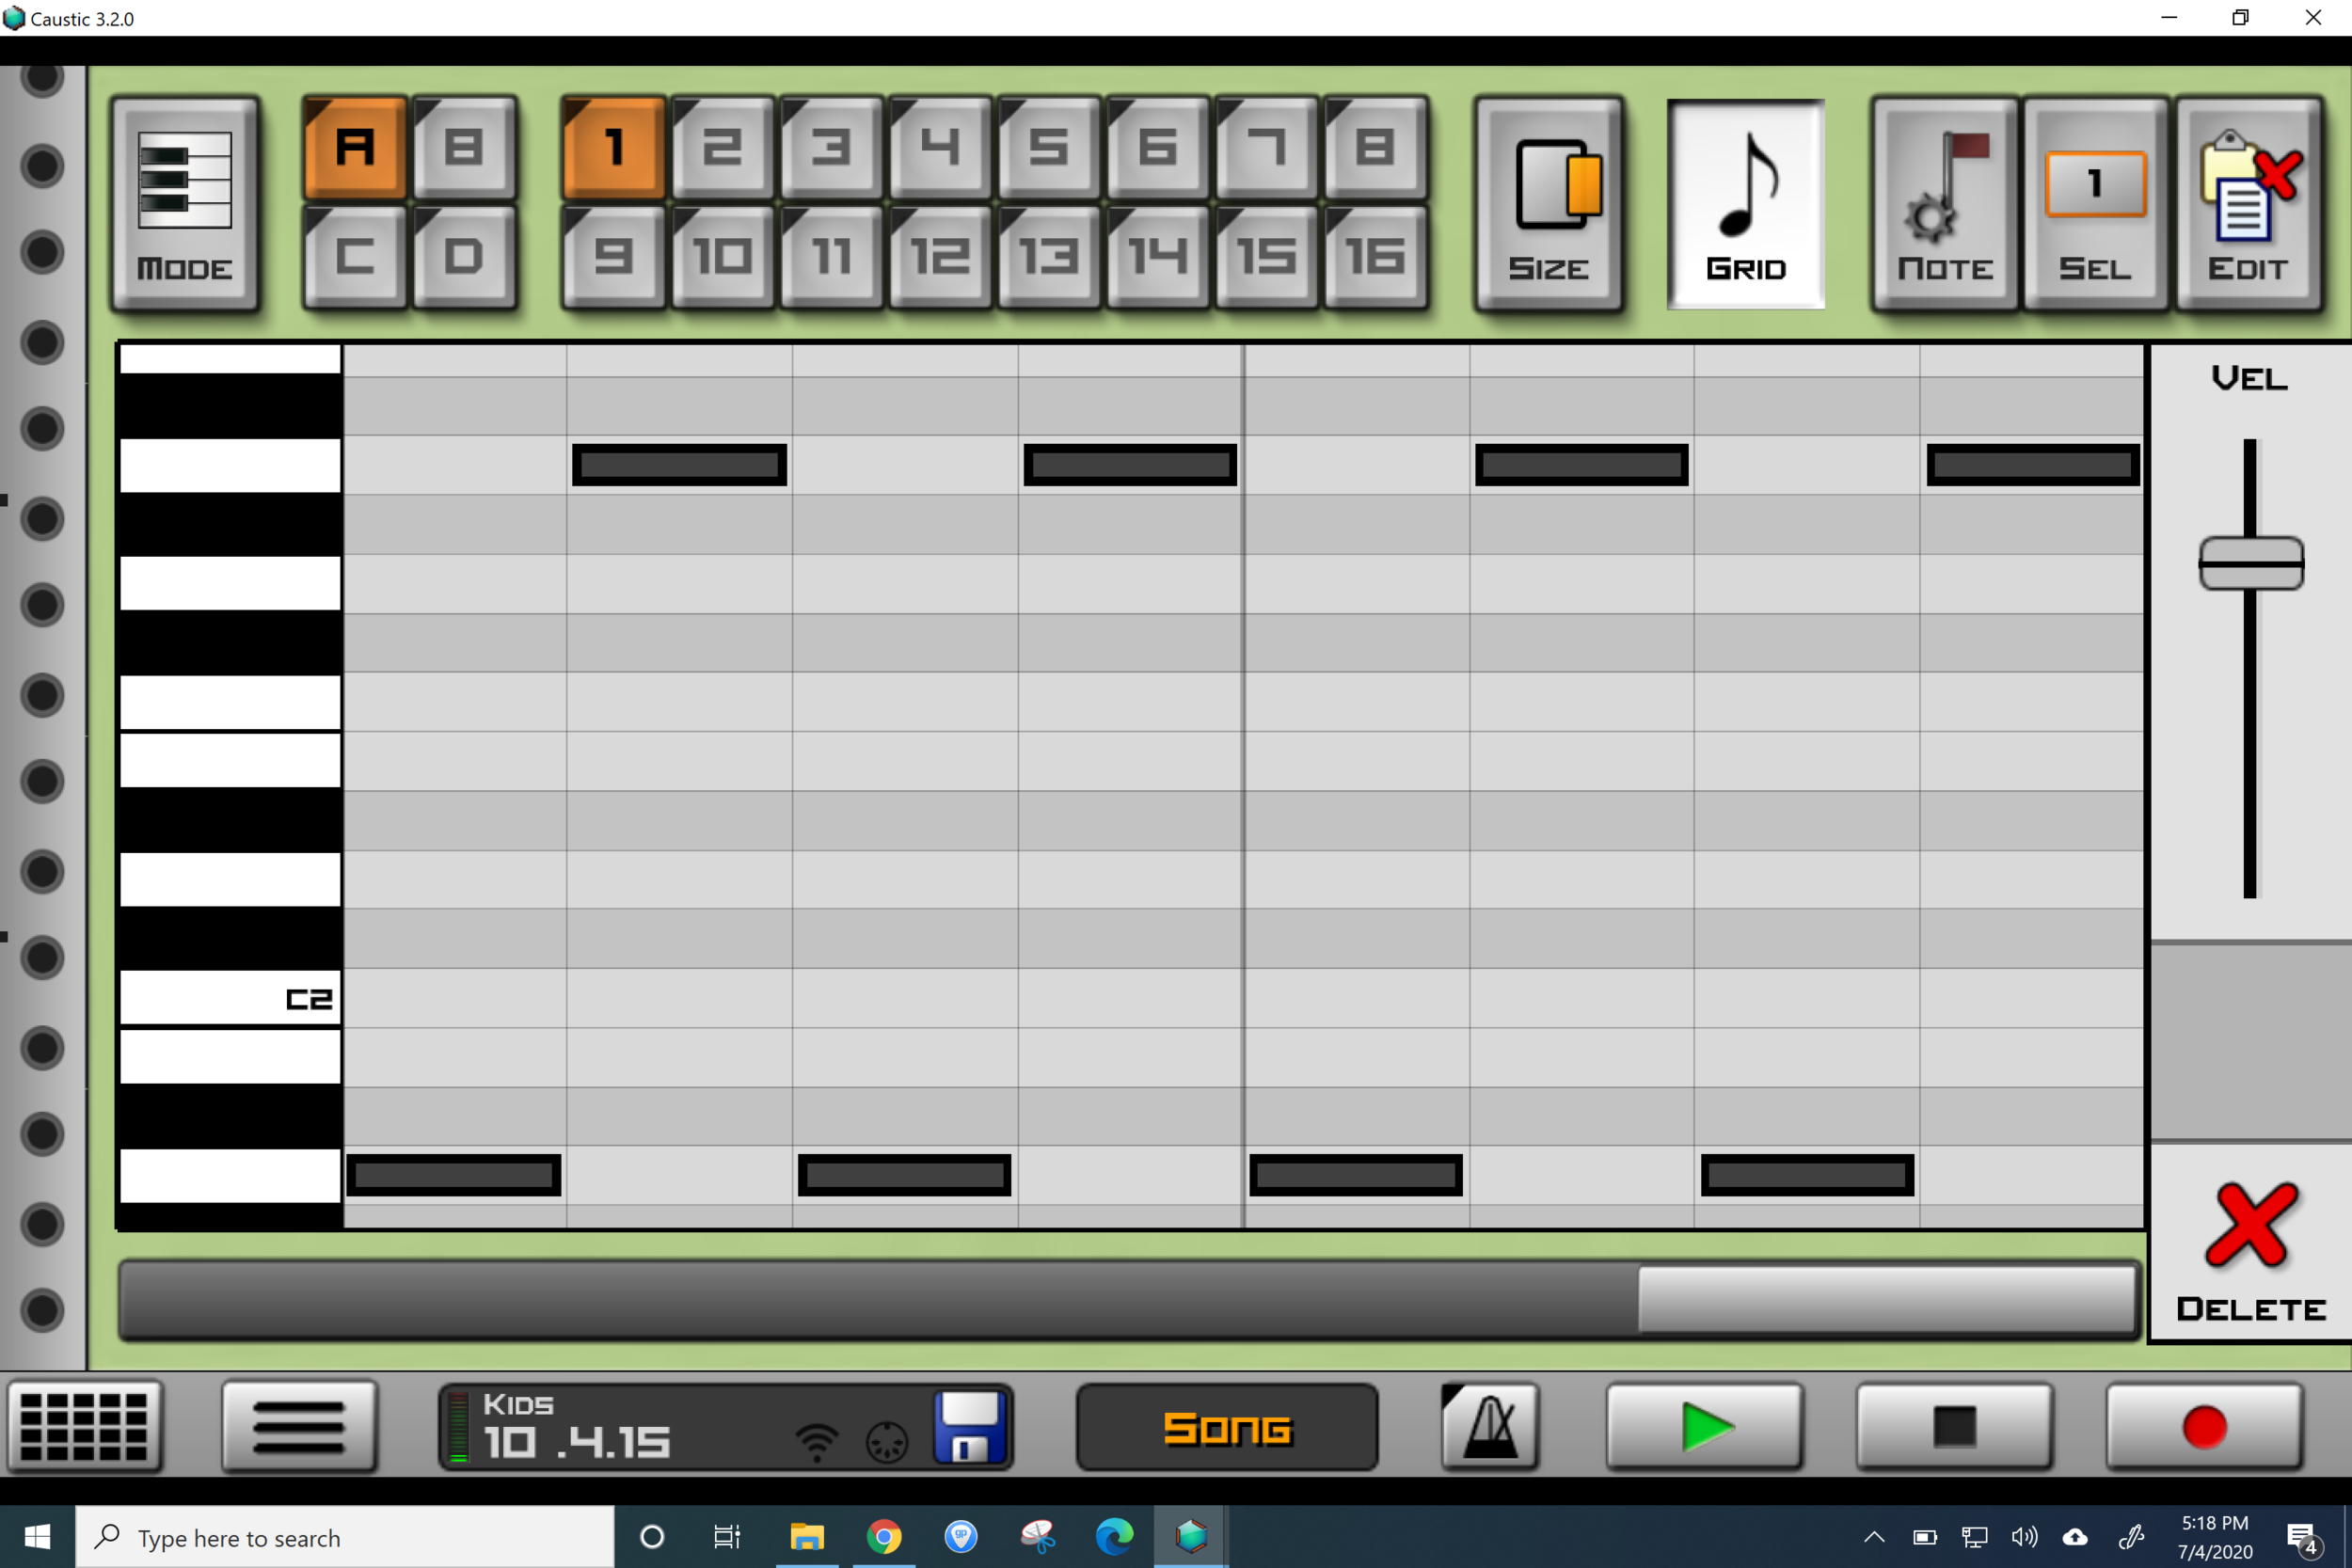Click the Grid note icon button
The height and width of the screenshot is (1568, 2352).
(1745, 204)
